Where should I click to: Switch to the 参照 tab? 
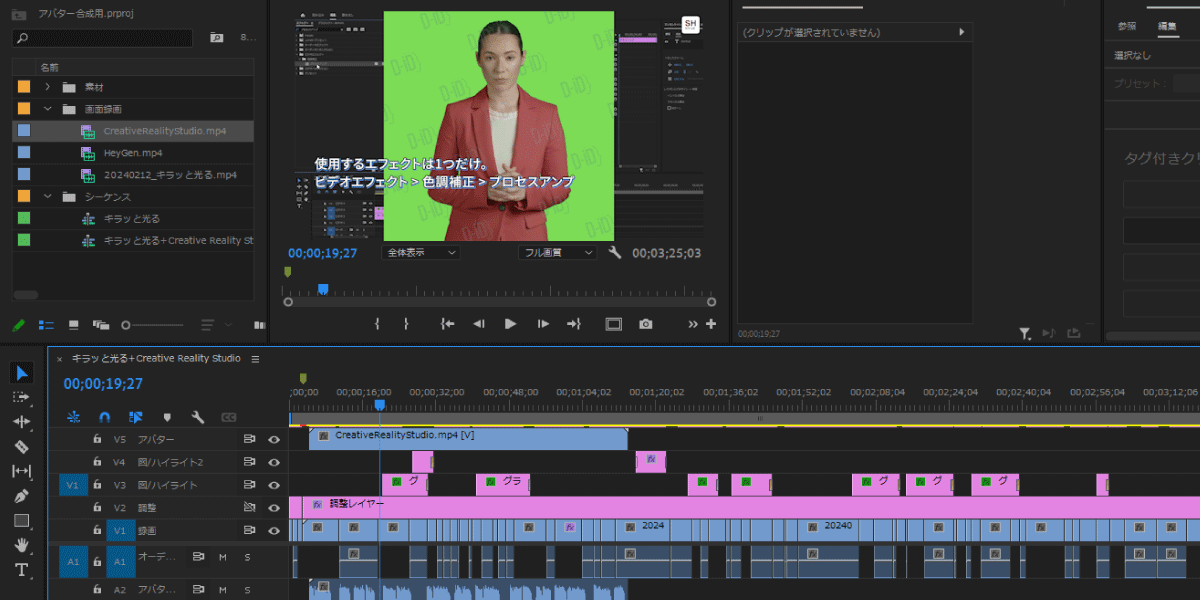pos(1127,26)
